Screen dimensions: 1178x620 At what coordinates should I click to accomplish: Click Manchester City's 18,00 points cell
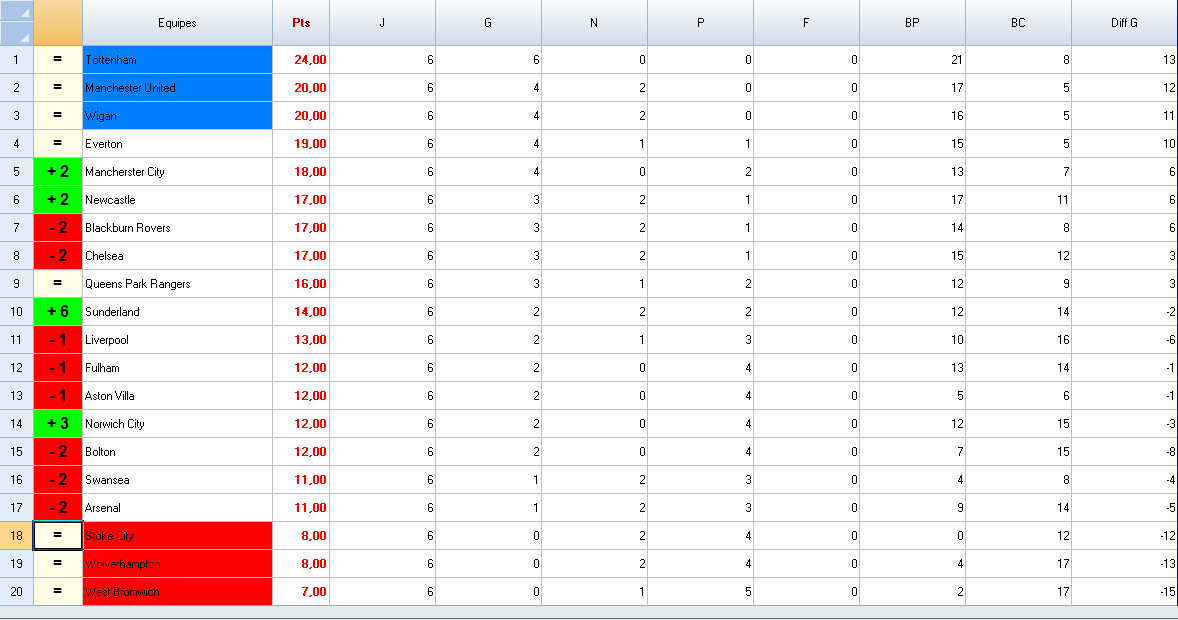(301, 171)
